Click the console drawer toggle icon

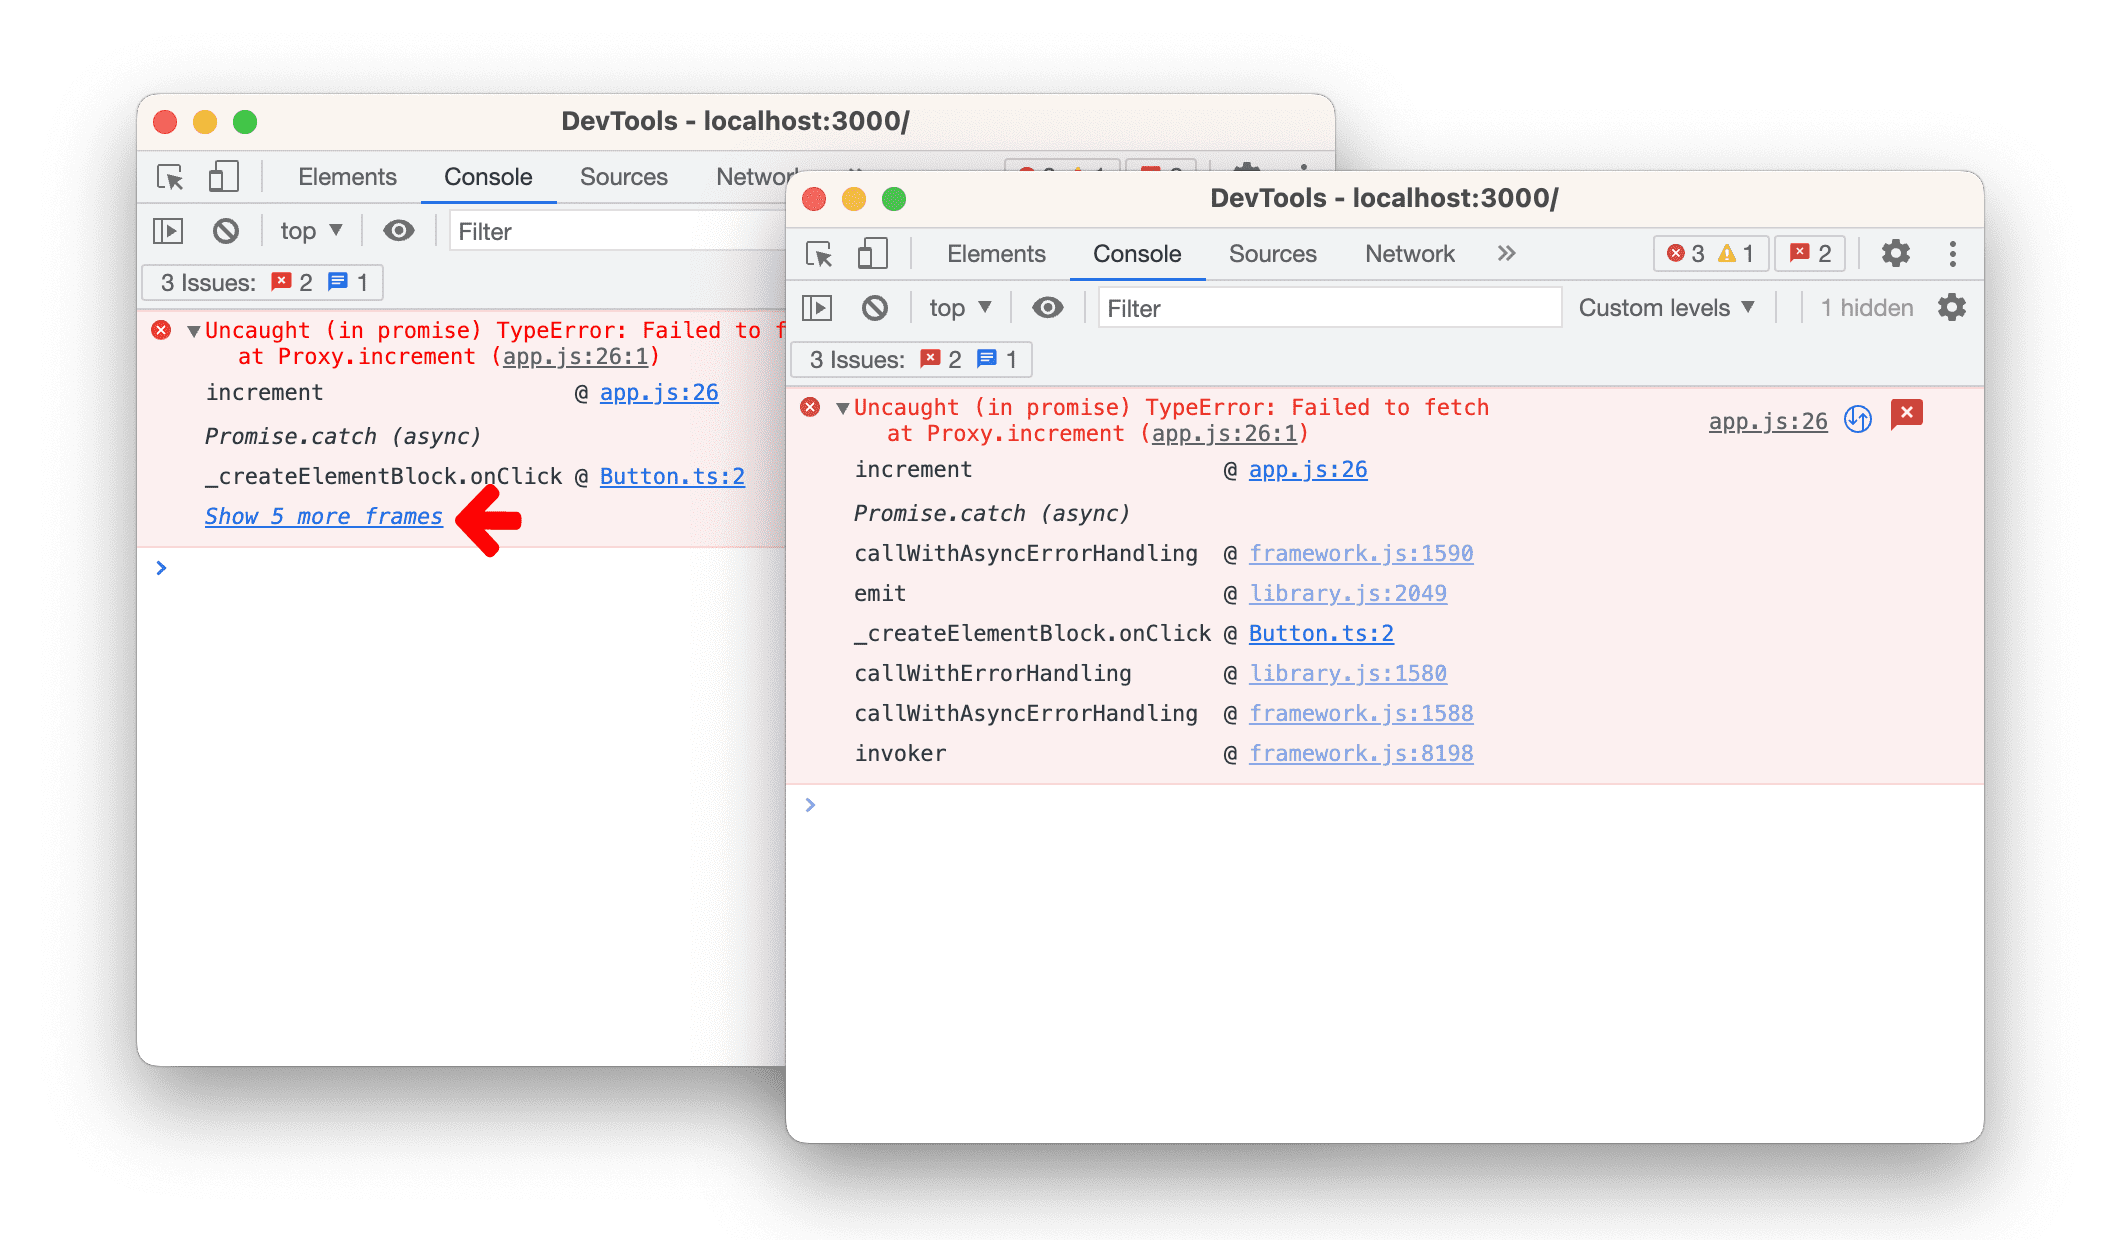(x=167, y=232)
